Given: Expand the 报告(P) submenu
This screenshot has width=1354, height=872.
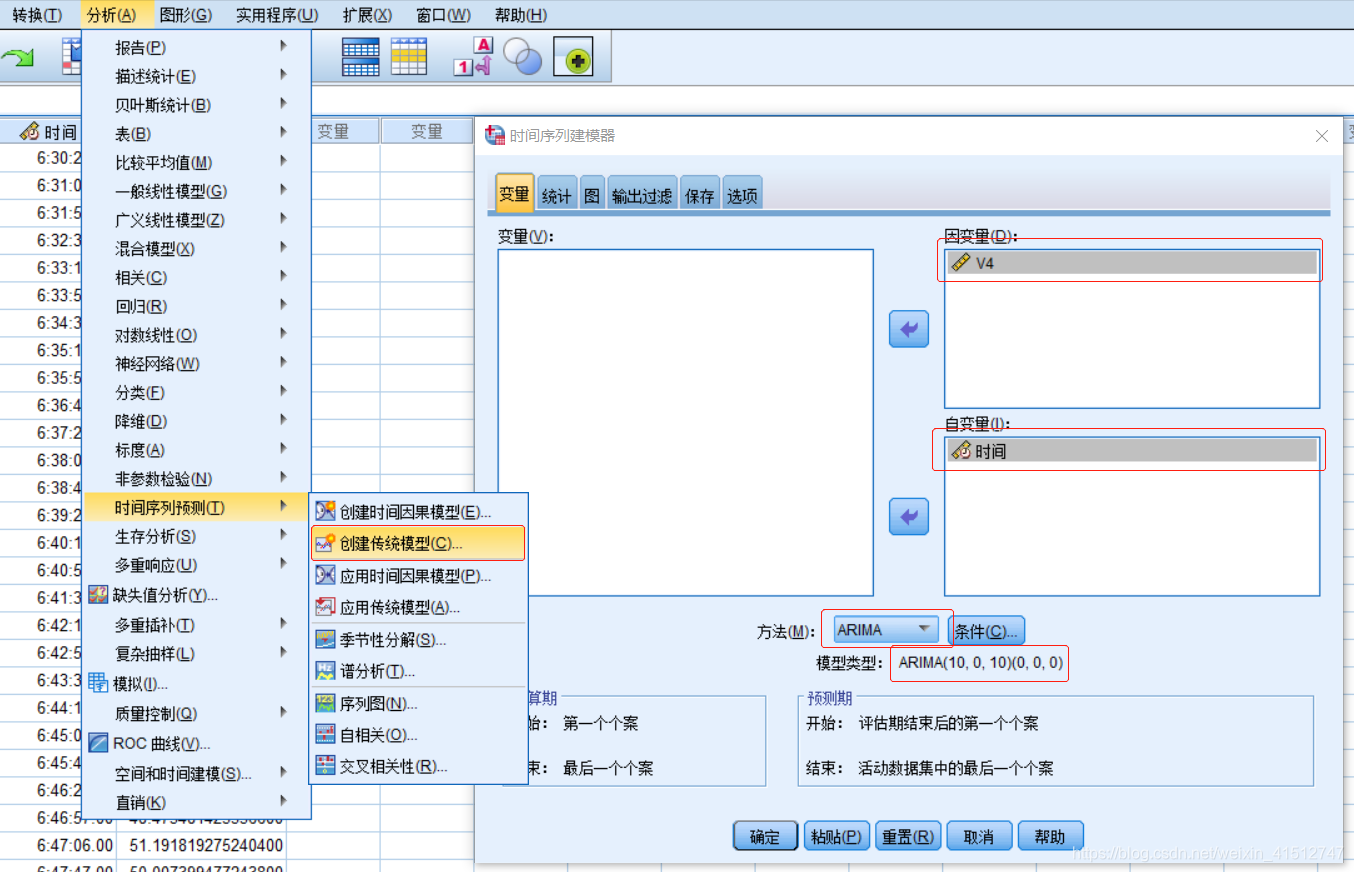Looking at the screenshot, I should [197, 47].
